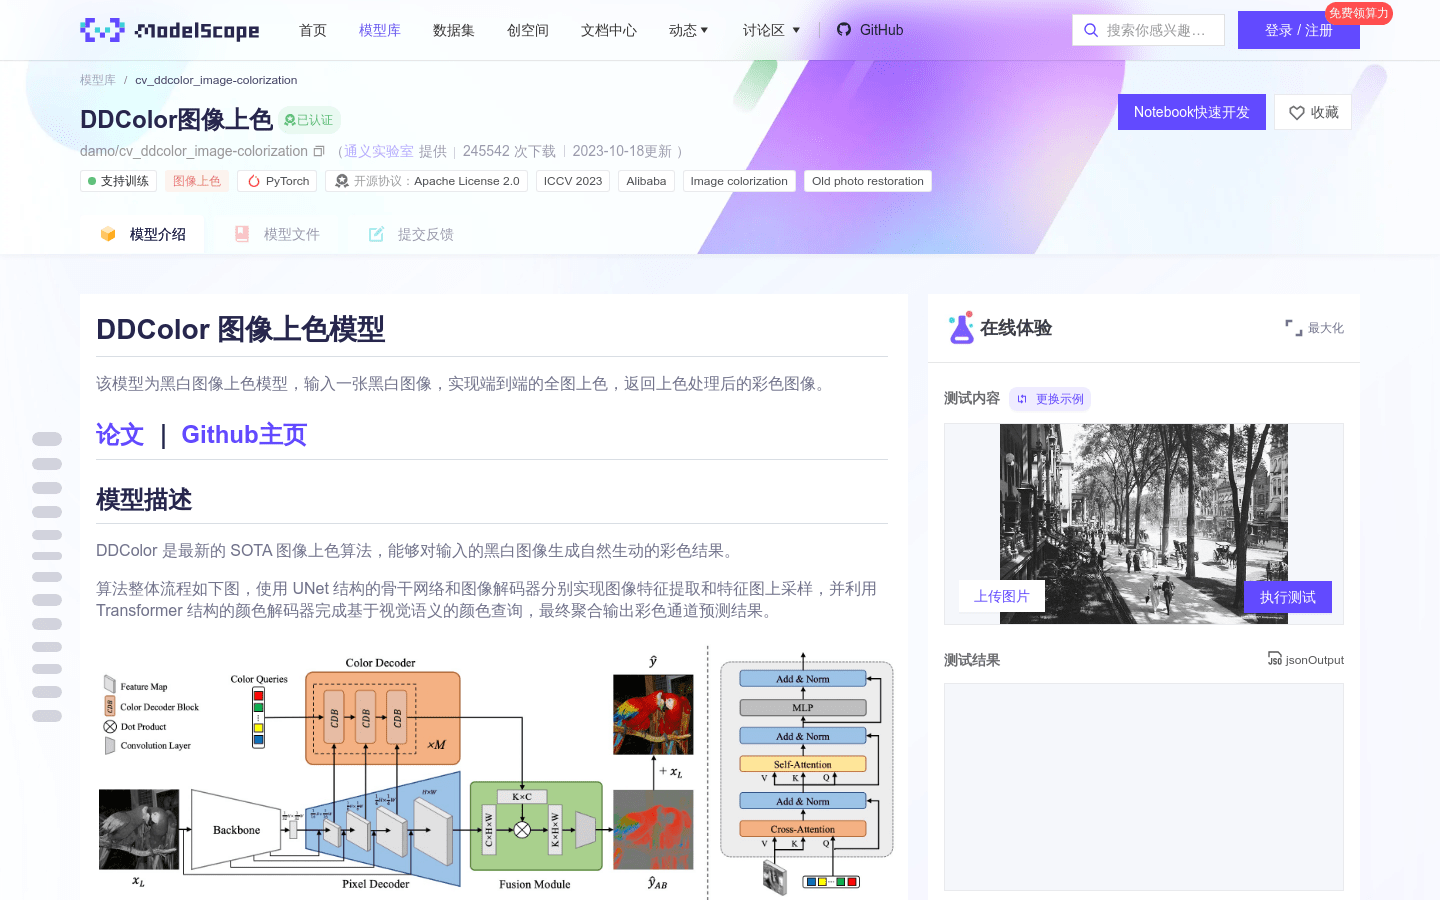Viewport: 1440px width, 900px height.
Task: Open 模型库 in the top navigation
Action: click(x=379, y=30)
